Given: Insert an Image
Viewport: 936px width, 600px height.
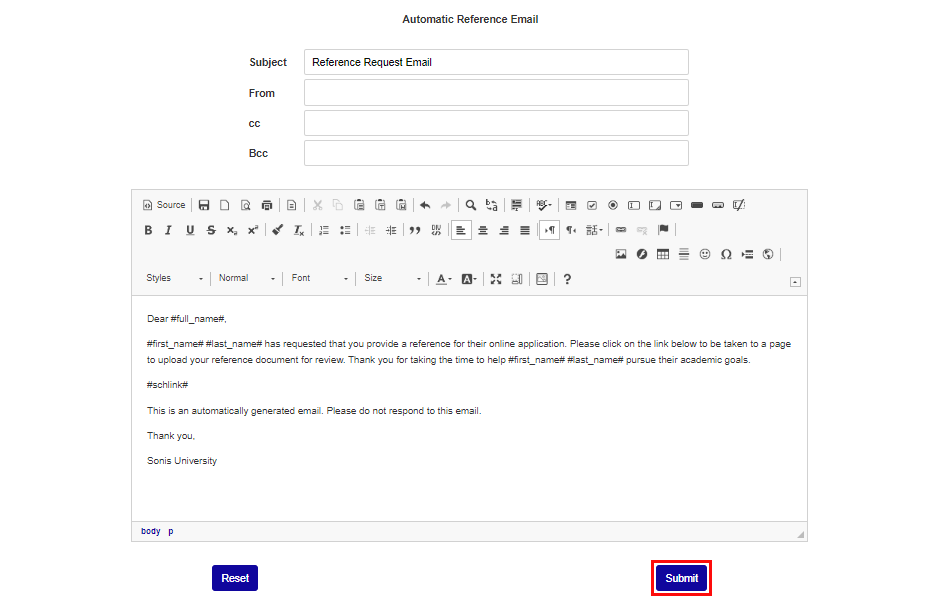Looking at the screenshot, I should [x=621, y=254].
